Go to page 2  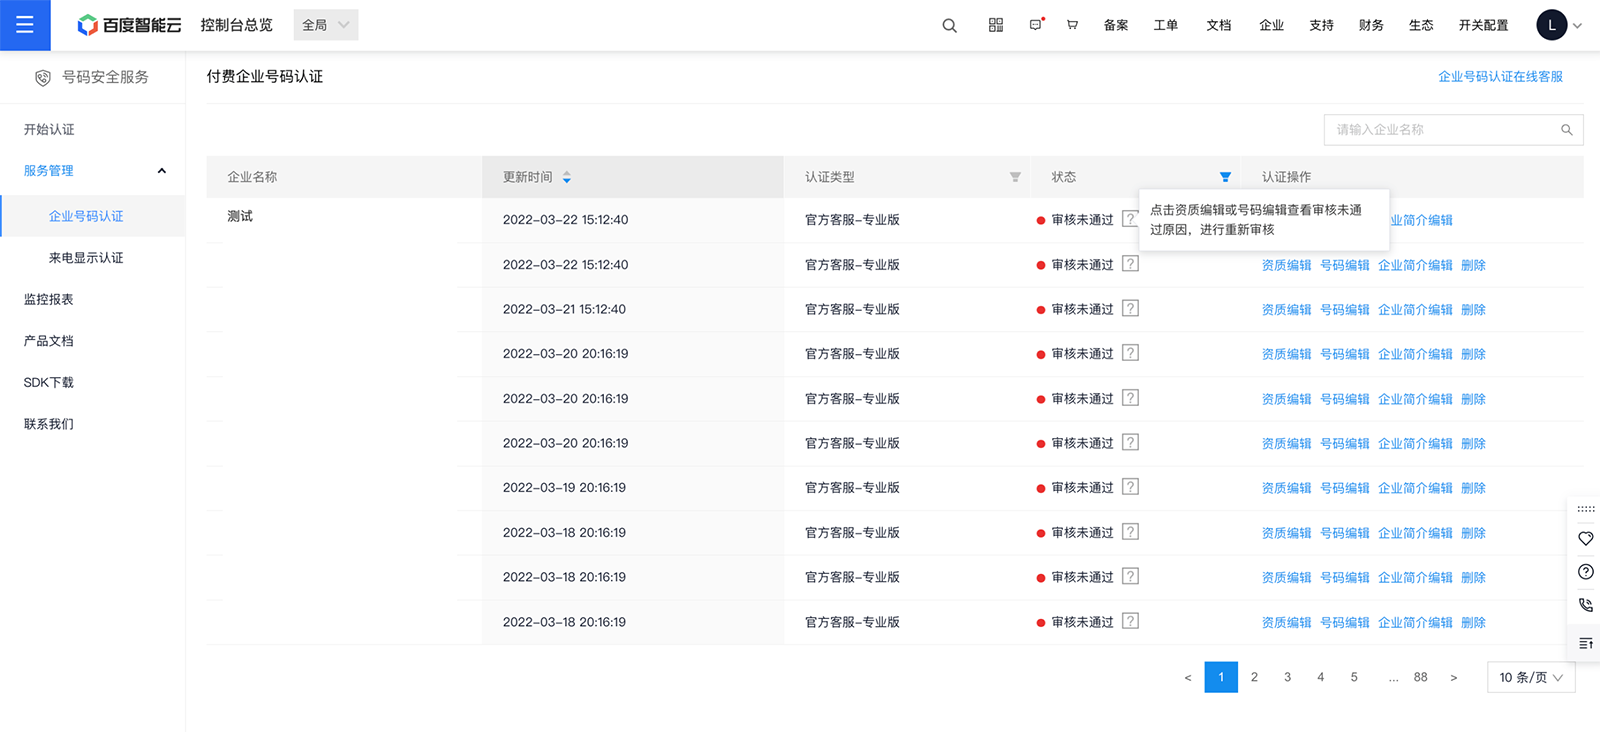click(1254, 677)
